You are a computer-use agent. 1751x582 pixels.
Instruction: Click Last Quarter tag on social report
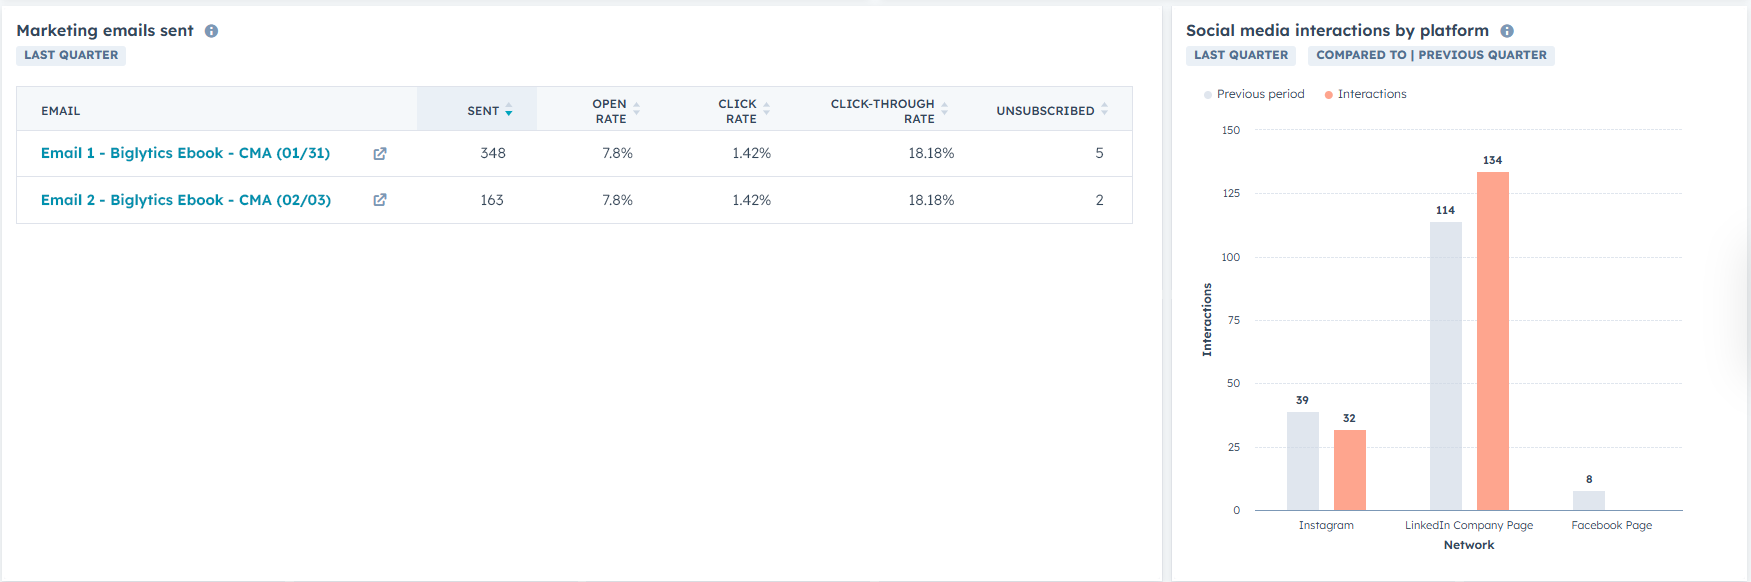click(1241, 55)
